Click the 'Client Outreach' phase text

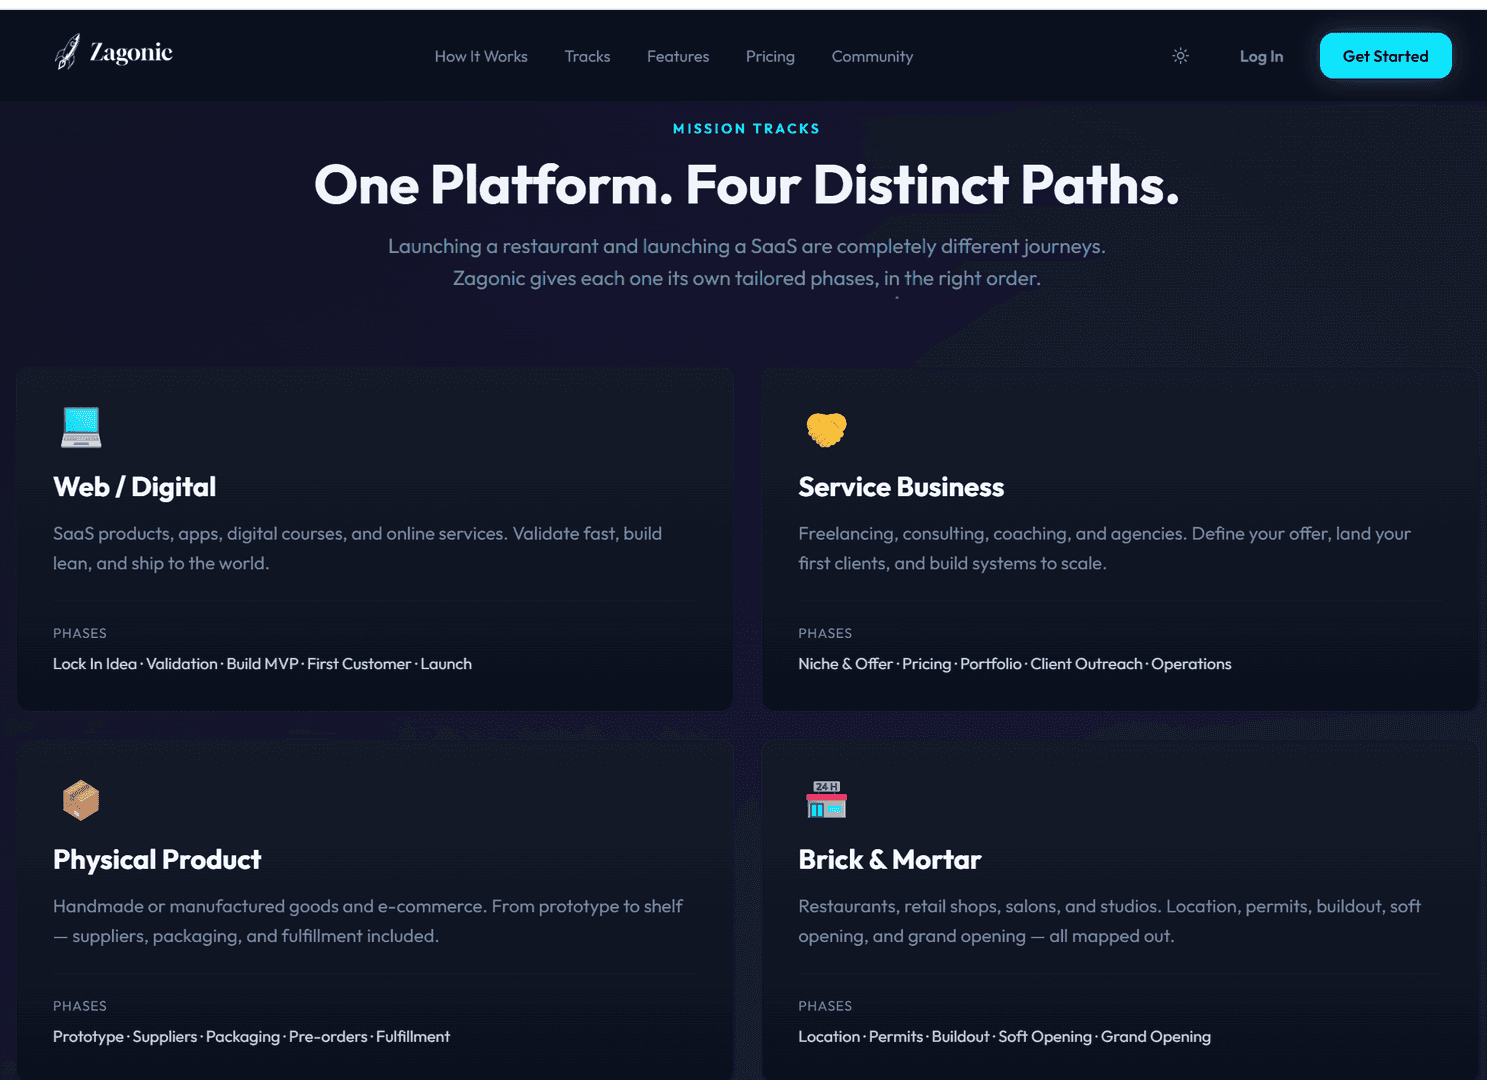pos(1086,664)
